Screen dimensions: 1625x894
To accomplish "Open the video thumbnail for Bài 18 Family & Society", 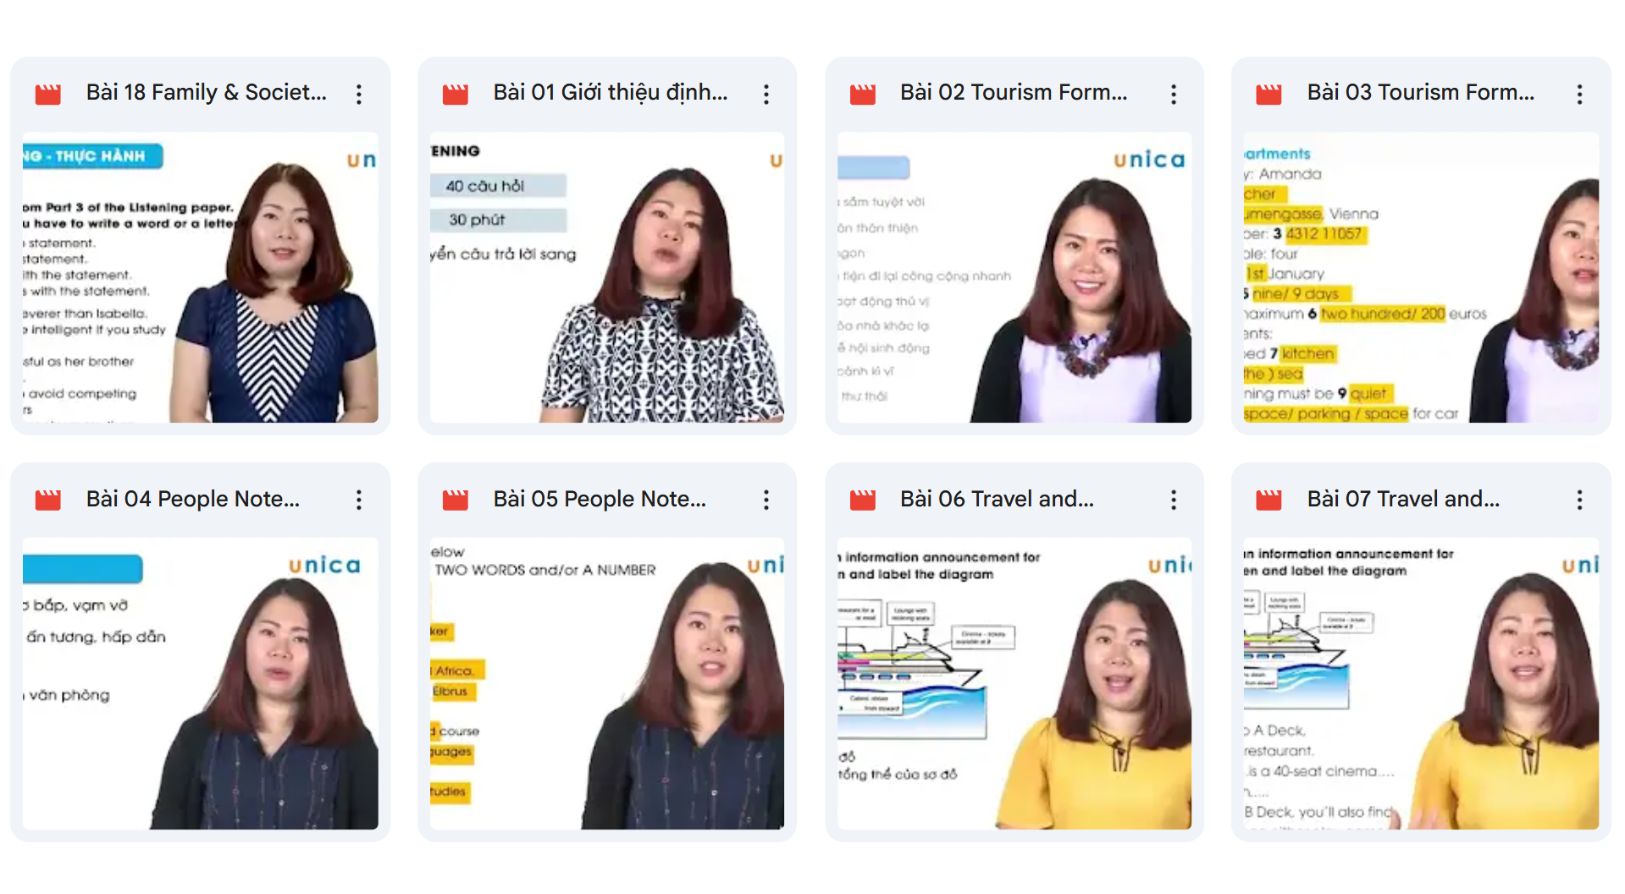I will pos(200,277).
